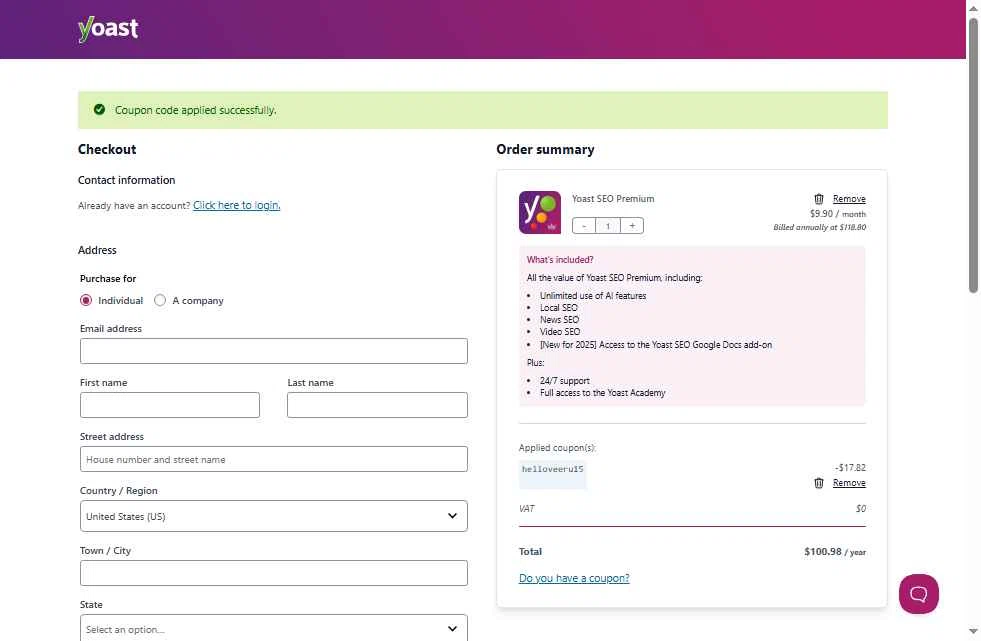Click the scrollbar down arrow
Viewport: 981px width, 641px height.
tap(973, 632)
